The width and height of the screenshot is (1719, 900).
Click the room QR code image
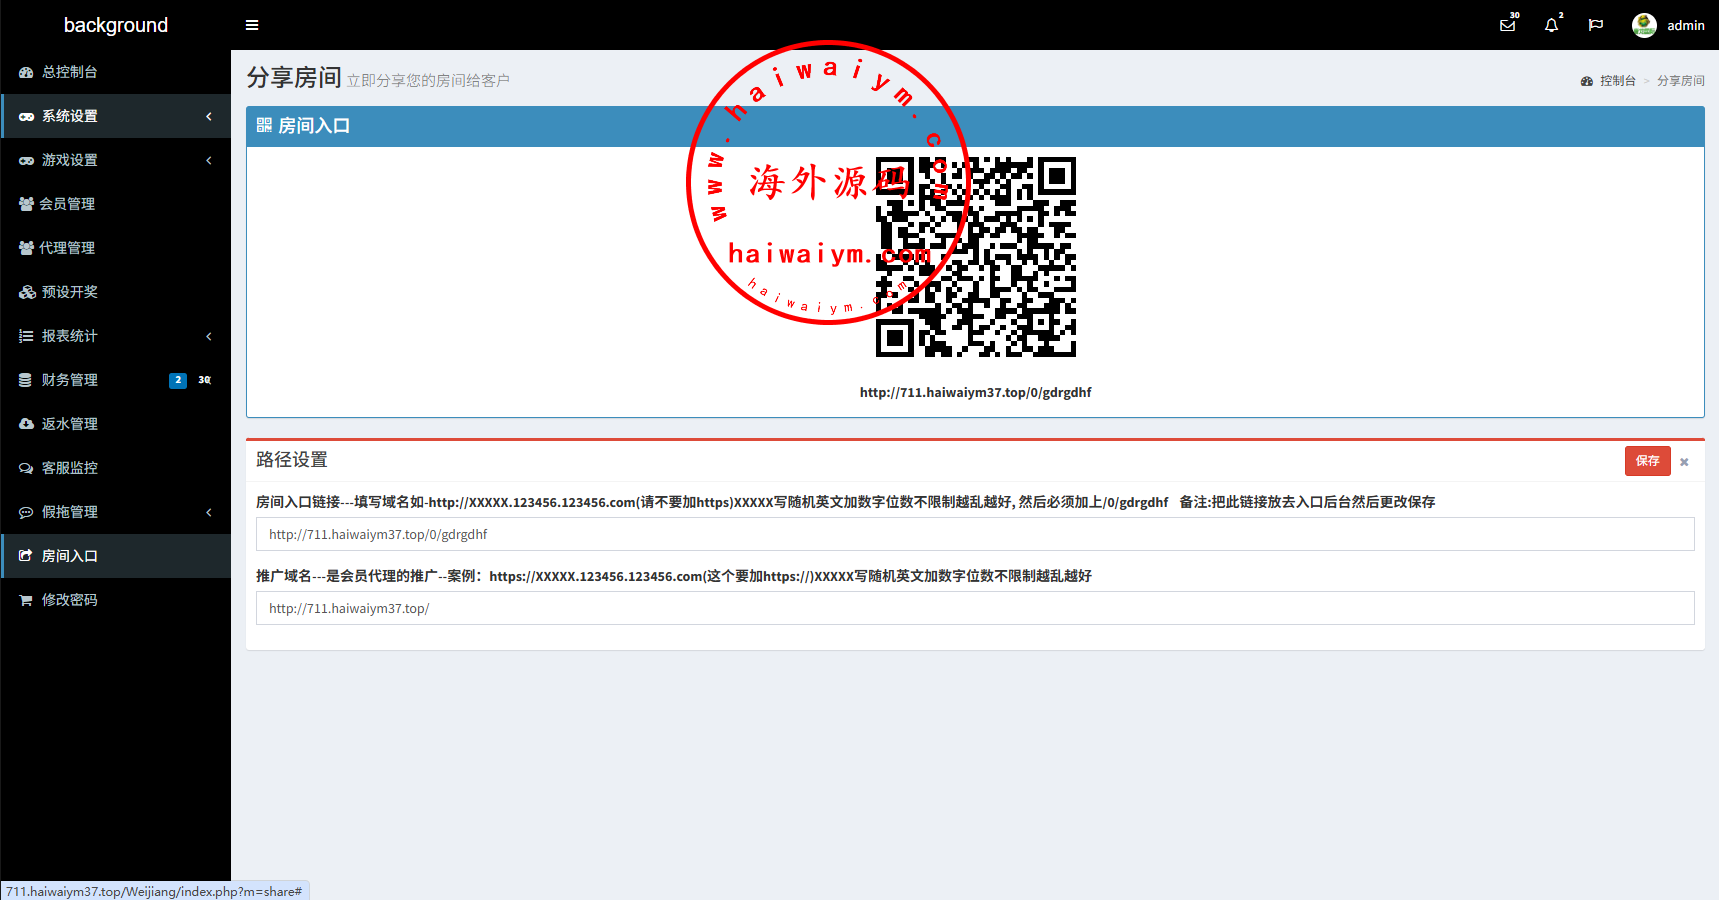pos(976,257)
